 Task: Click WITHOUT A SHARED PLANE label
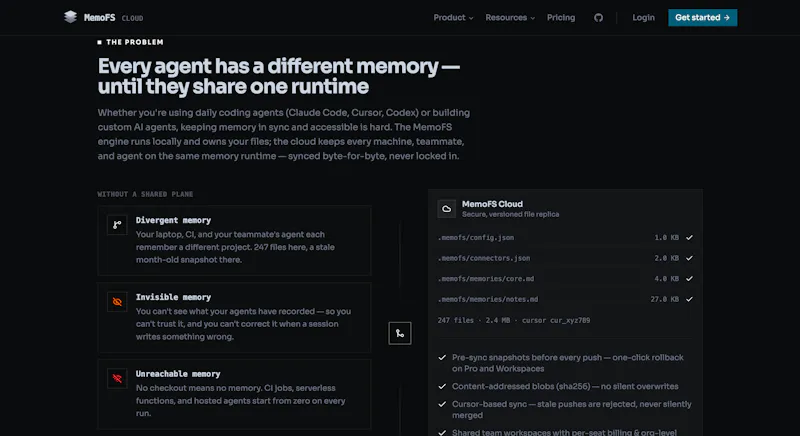tap(145, 194)
